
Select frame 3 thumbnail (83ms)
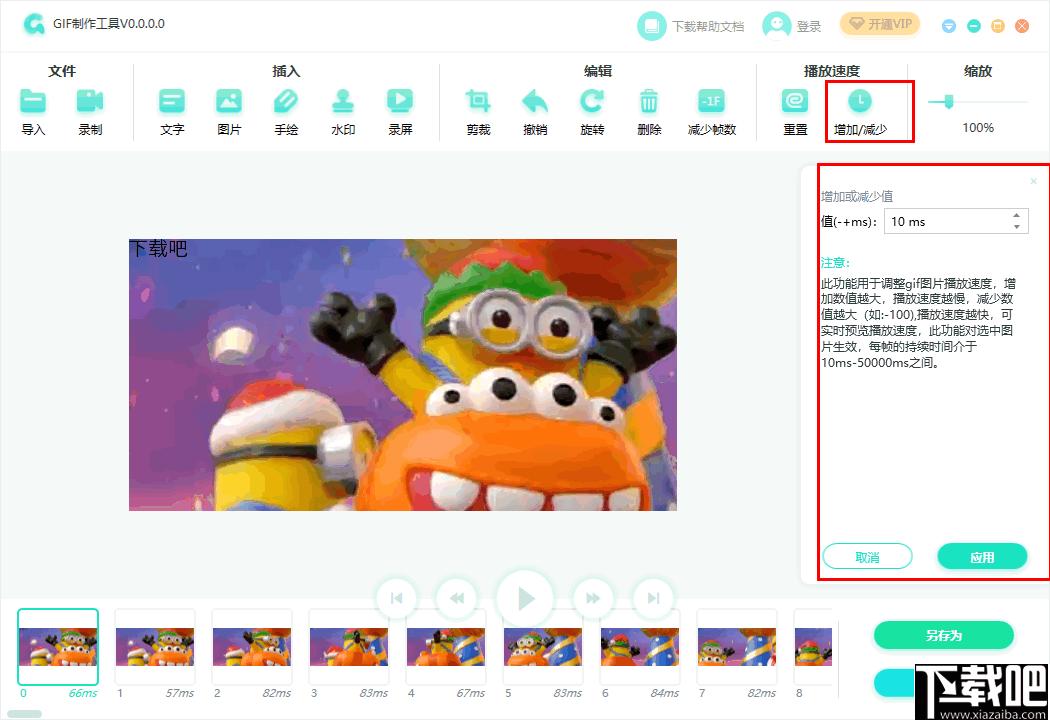tap(349, 646)
